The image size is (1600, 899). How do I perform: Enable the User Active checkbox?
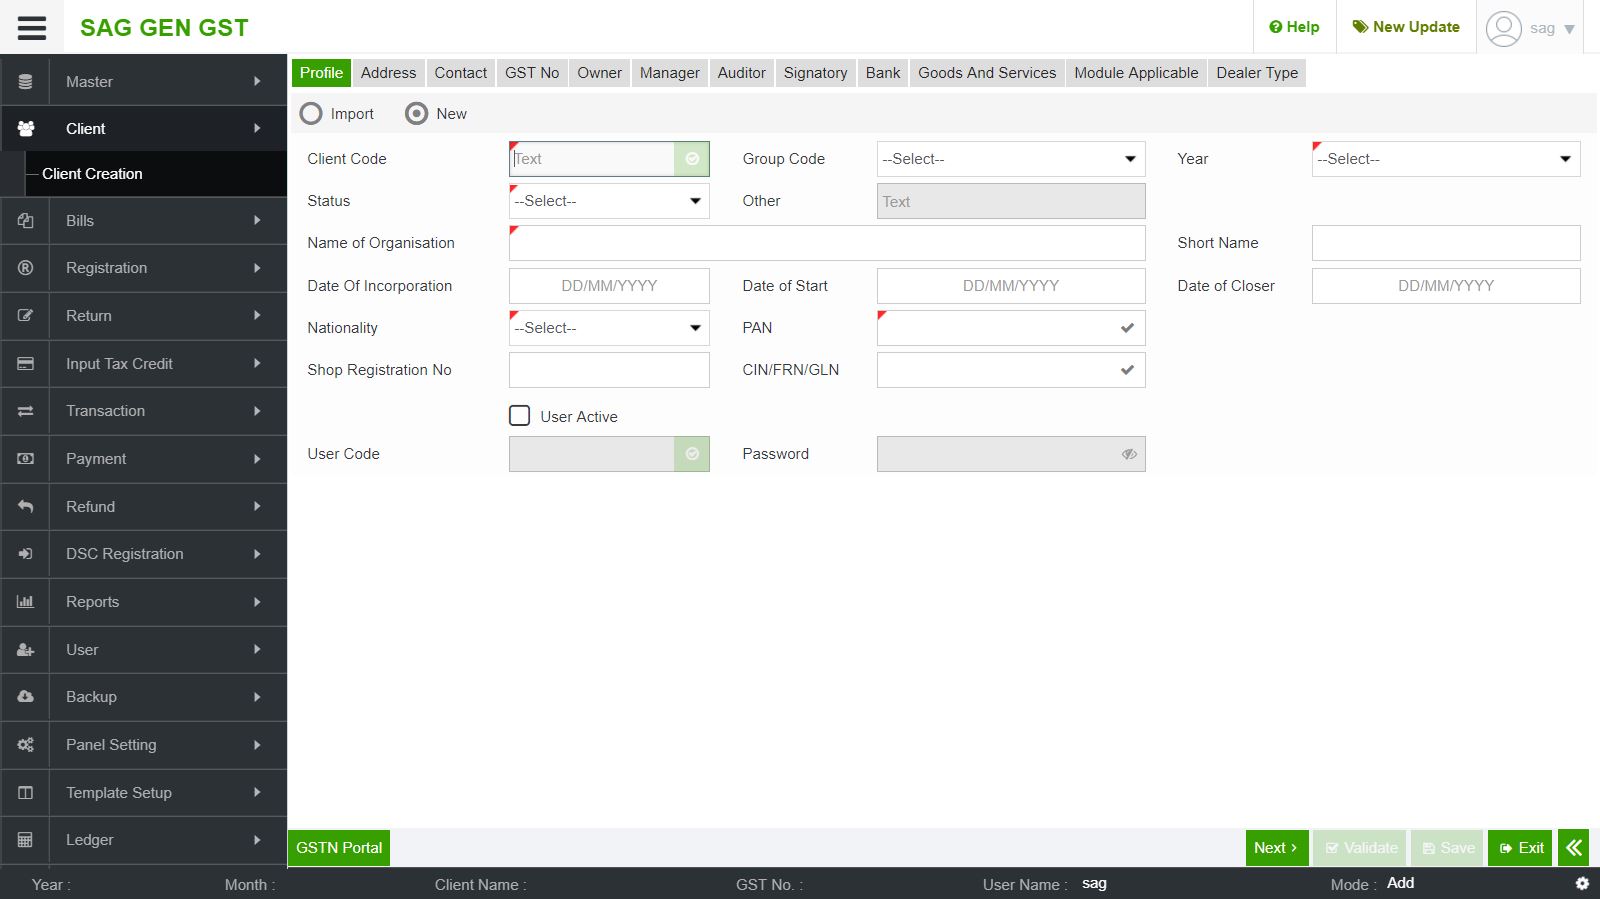click(520, 416)
